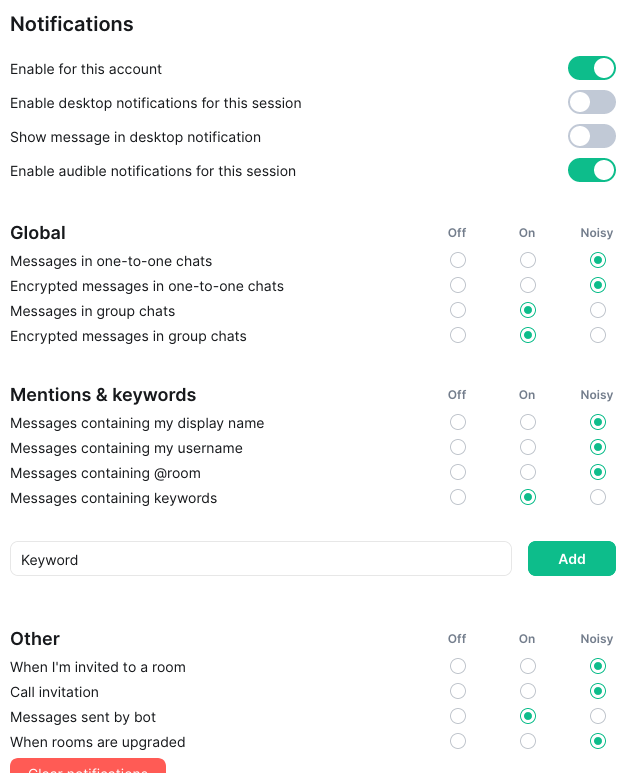Click the red Clear notifications button

point(88,766)
